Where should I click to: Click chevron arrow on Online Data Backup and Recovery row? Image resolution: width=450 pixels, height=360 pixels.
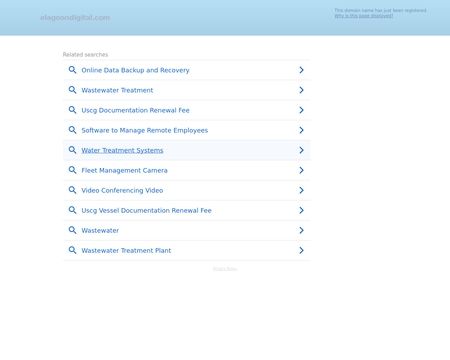point(301,70)
